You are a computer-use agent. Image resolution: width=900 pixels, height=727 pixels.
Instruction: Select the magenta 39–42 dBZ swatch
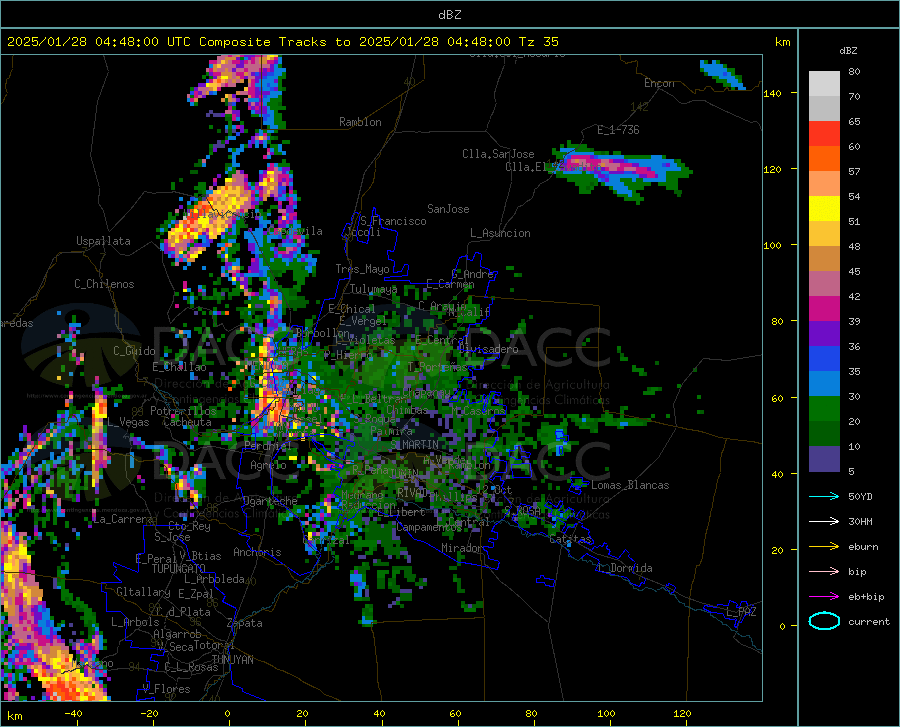tap(824, 309)
